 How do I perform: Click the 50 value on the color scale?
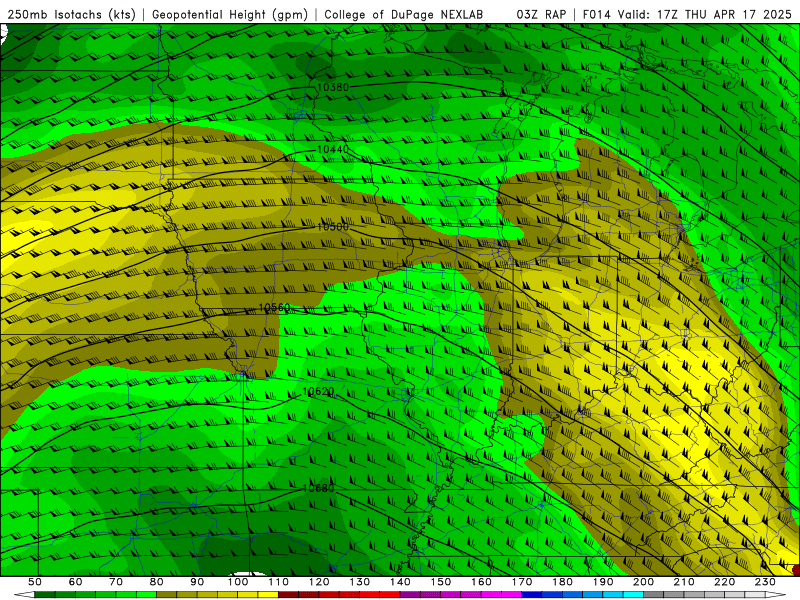35,582
